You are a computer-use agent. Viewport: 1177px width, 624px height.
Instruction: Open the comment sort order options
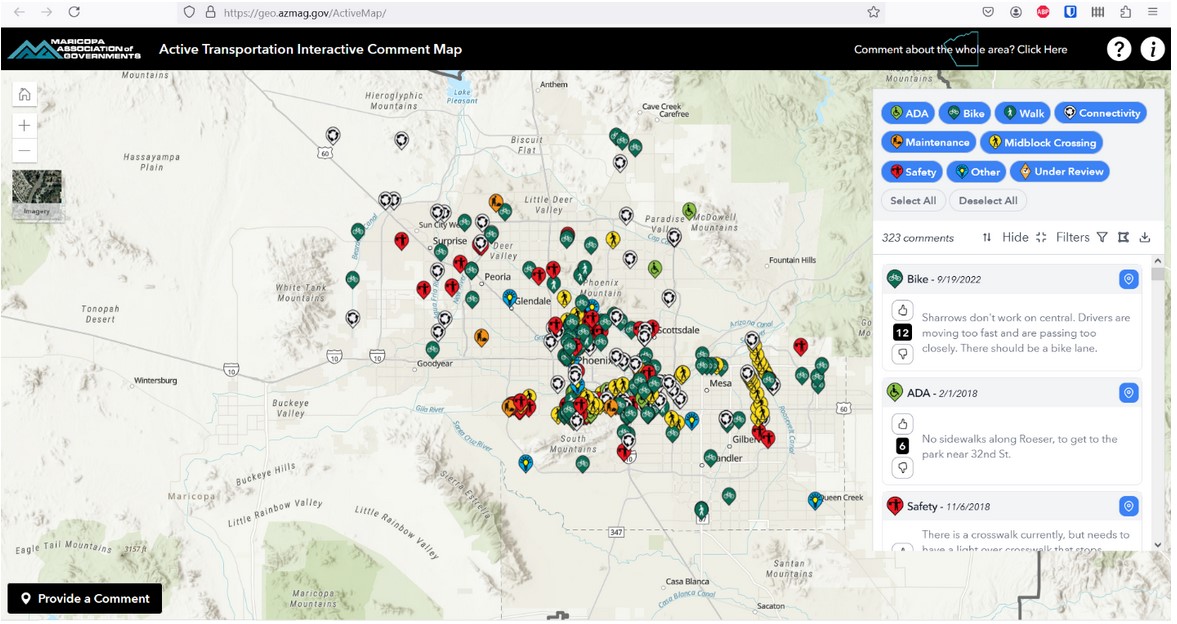987,238
